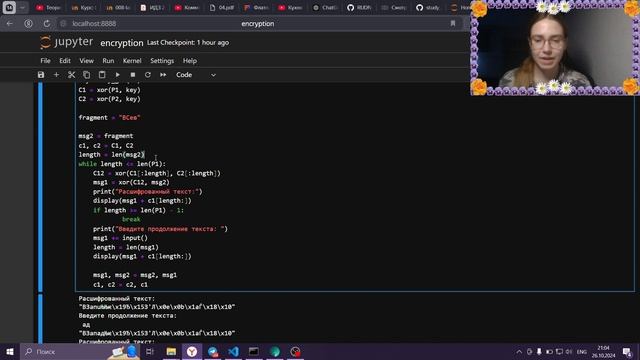640x360 pixels.
Task: Open the File menu
Action: [45, 60]
